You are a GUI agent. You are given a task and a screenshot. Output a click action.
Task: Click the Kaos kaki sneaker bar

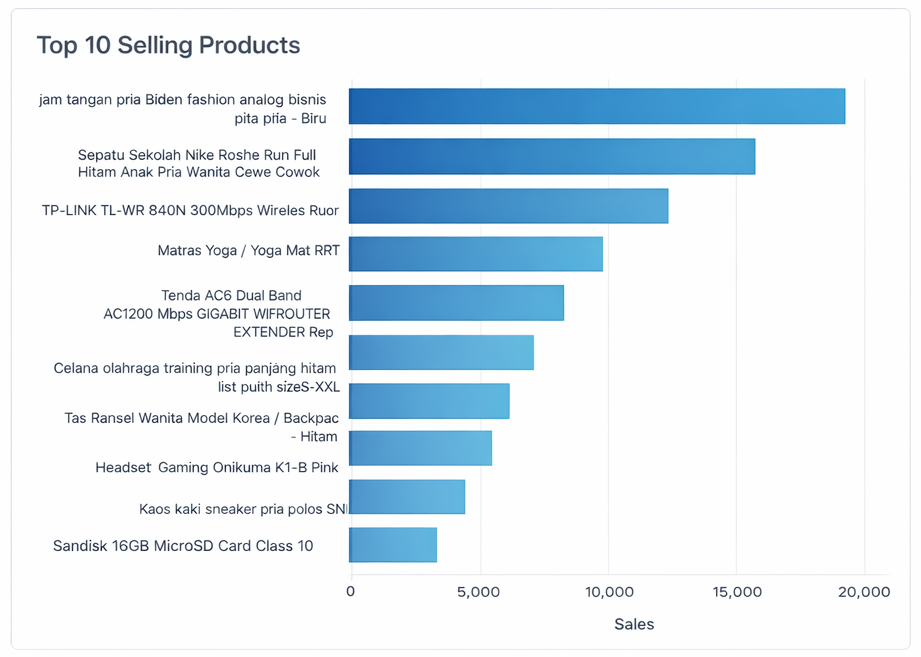[407, 497]
